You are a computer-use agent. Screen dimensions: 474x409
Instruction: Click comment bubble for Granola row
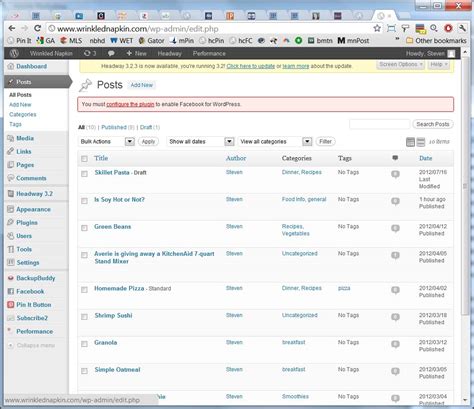click(x=395, y=344)
